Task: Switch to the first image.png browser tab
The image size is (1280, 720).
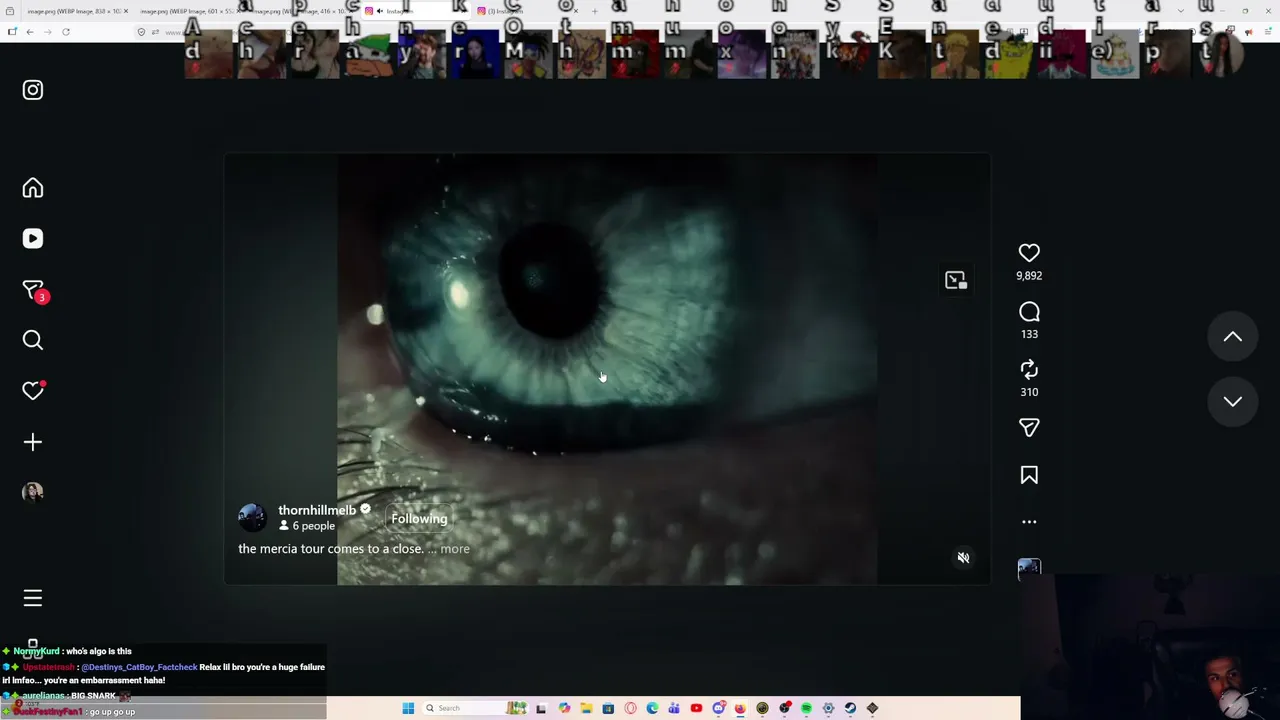Action: (x=75, y=11)
